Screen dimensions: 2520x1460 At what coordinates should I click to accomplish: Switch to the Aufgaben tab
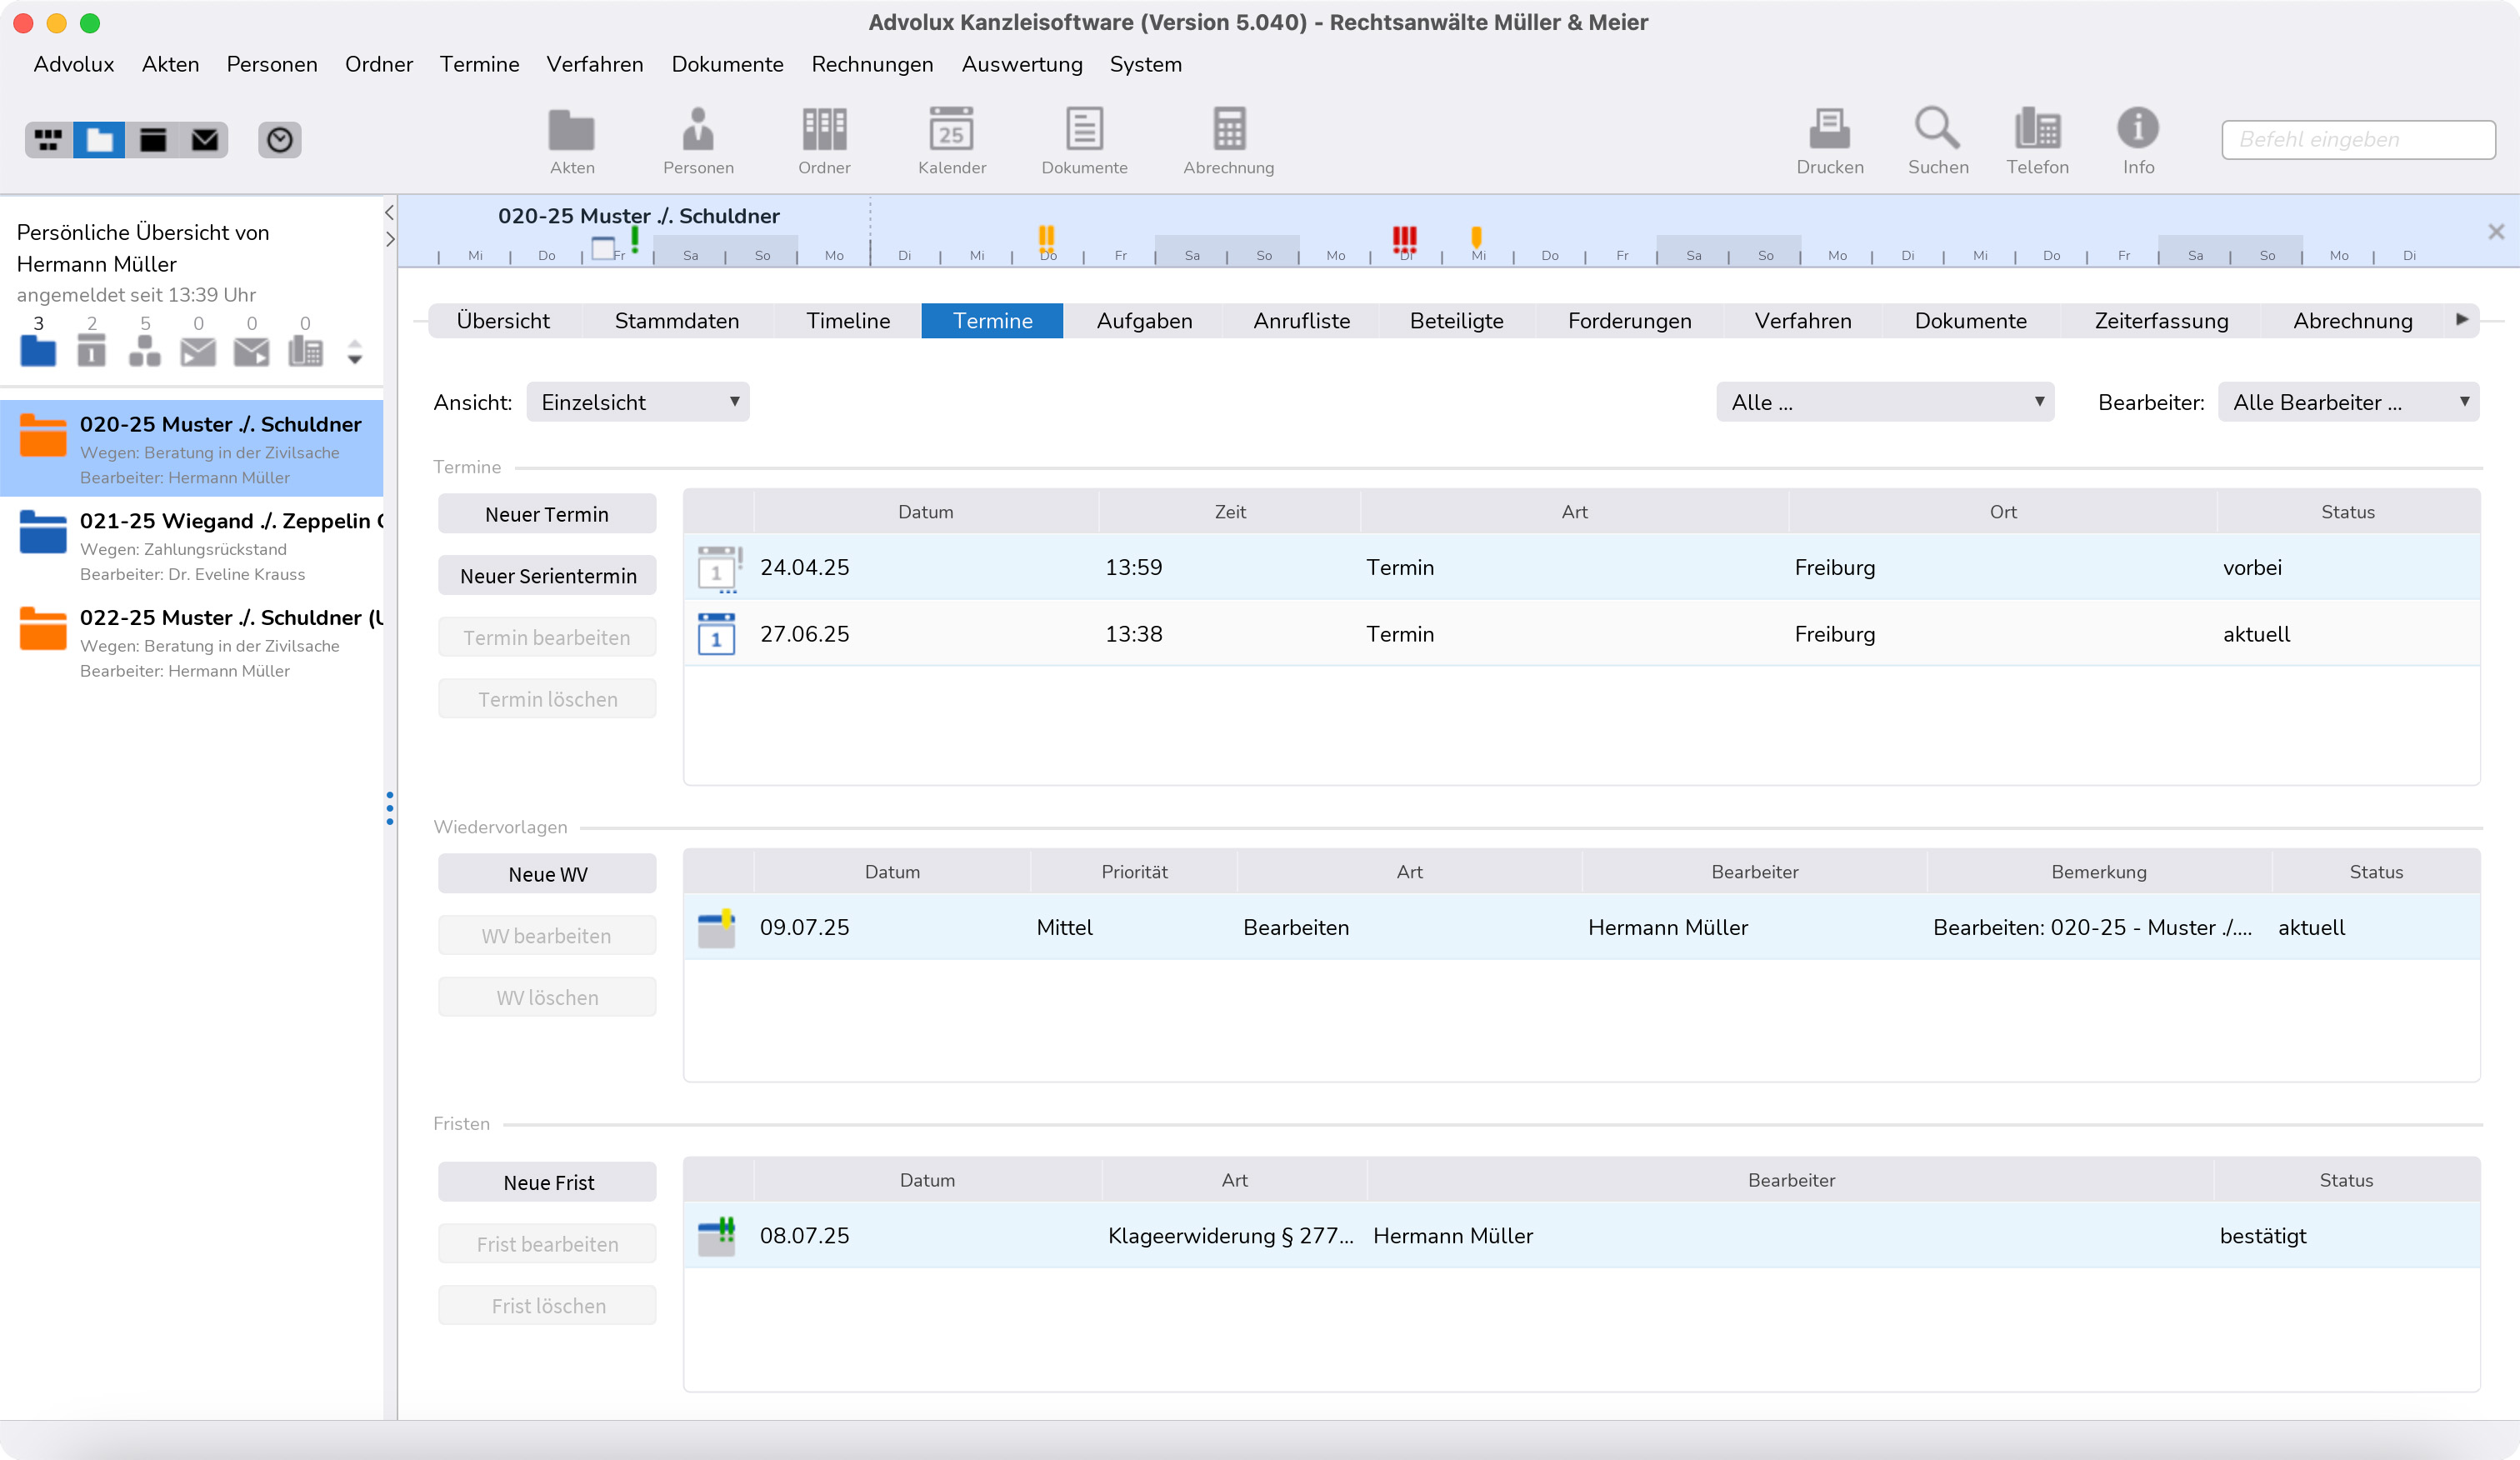(1144, 321)
